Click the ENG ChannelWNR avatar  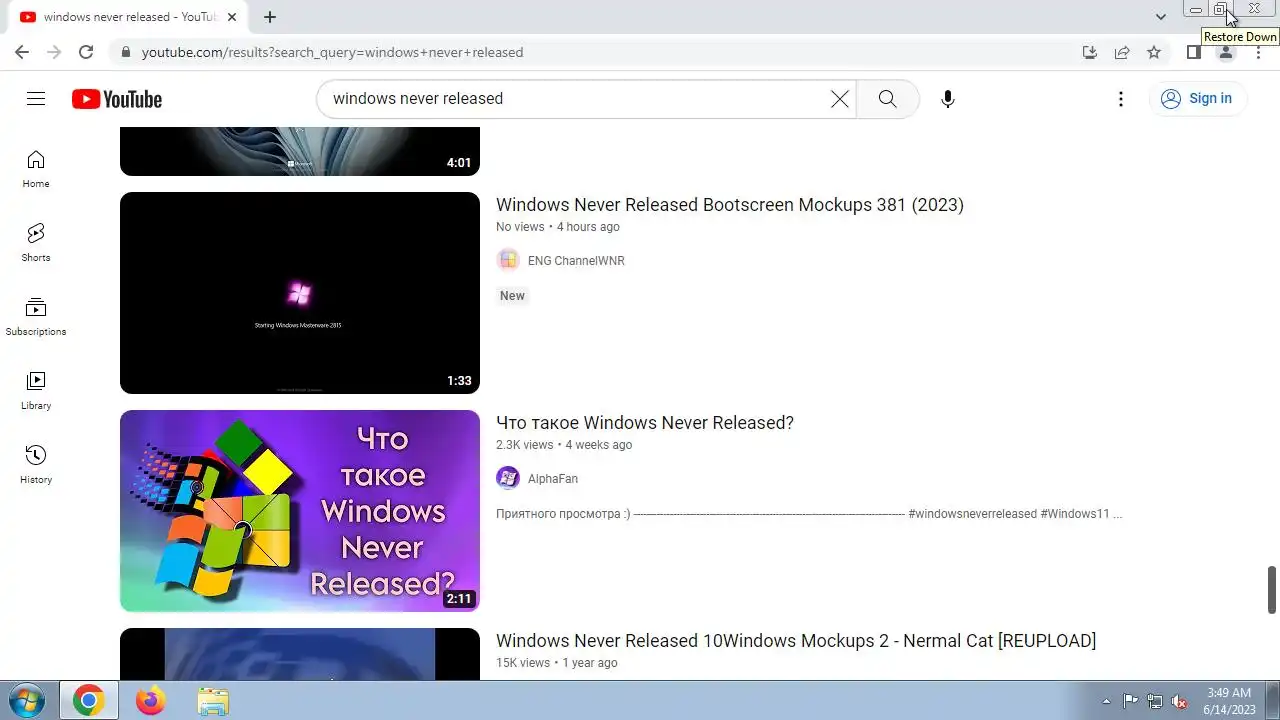[508, 260]
